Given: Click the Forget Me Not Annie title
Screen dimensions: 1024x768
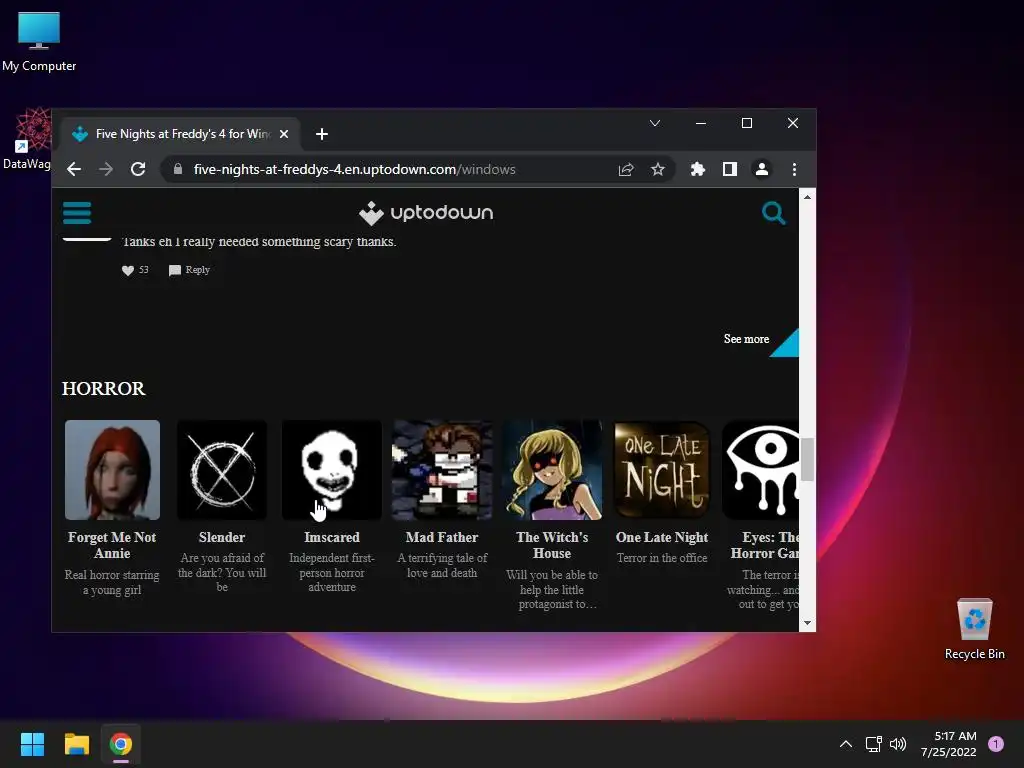Looking at the screenshot, I should pyautogui.click(x=112, y=545).
